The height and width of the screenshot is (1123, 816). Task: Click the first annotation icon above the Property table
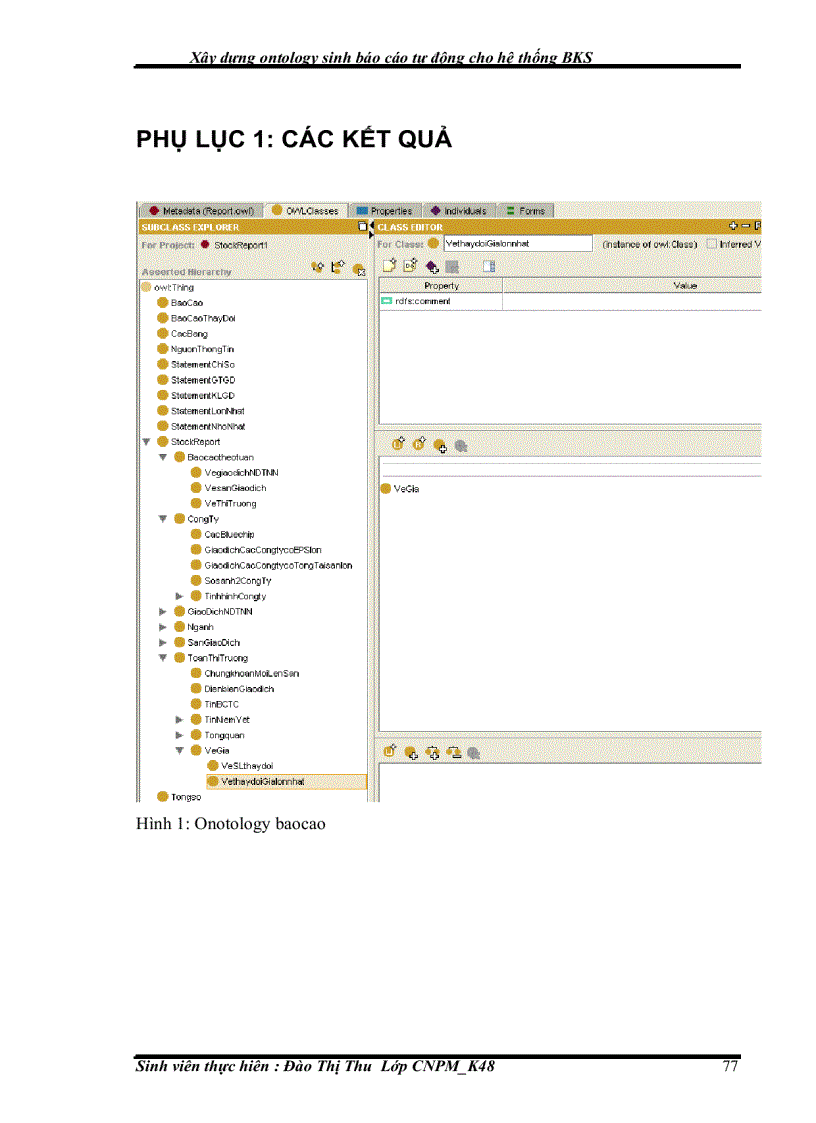point(390,265)
